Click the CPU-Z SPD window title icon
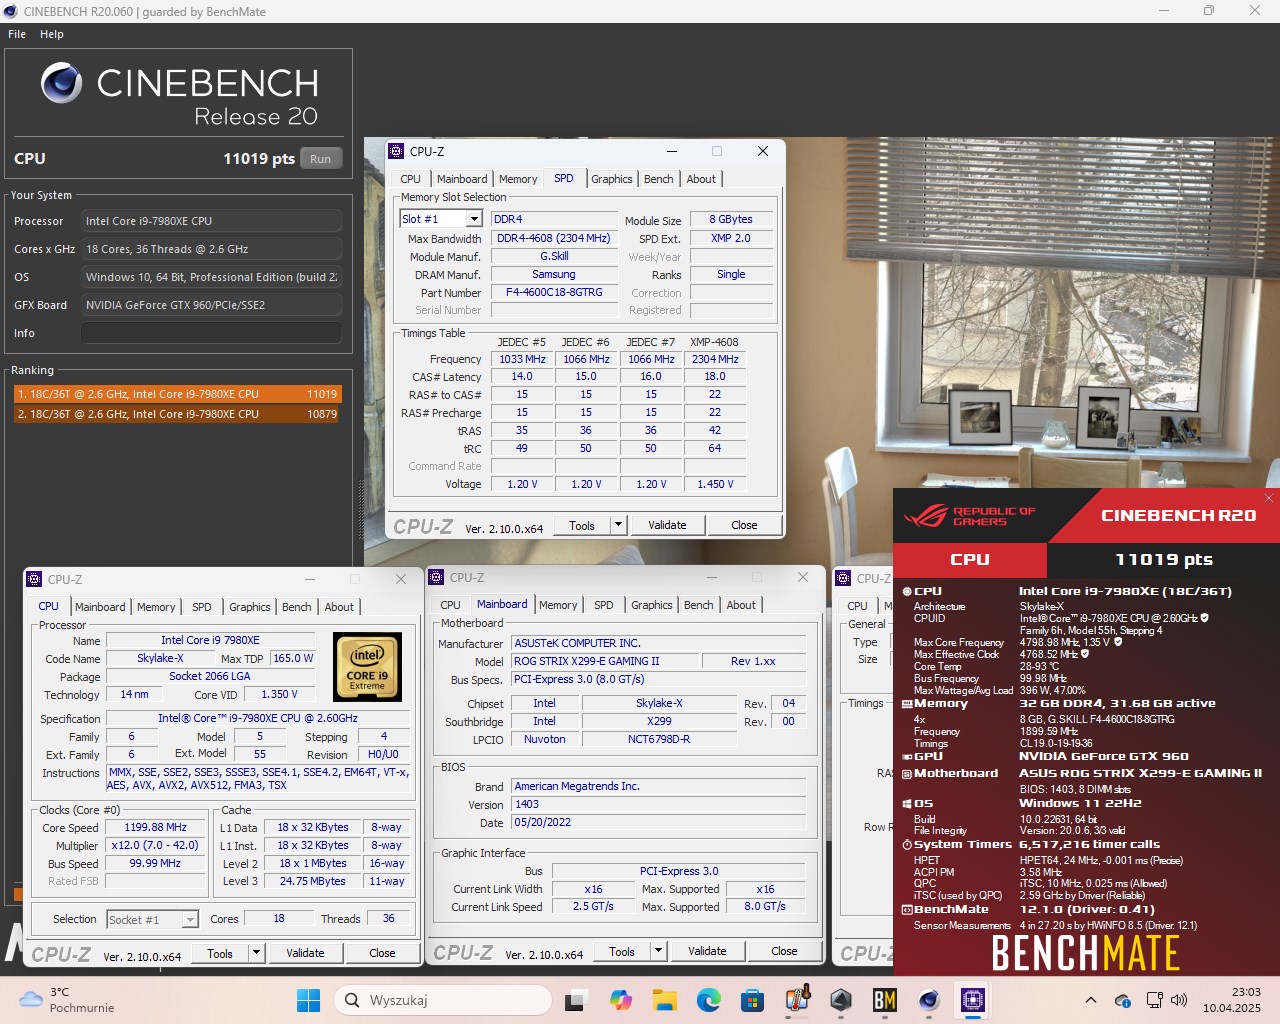 click(x=396, y=151)
